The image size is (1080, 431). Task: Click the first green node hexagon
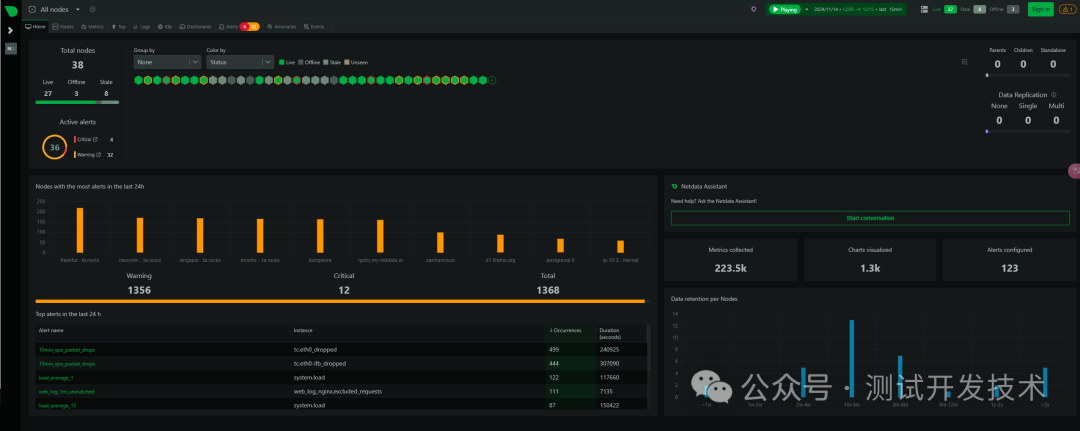click(x=138, y=81)
